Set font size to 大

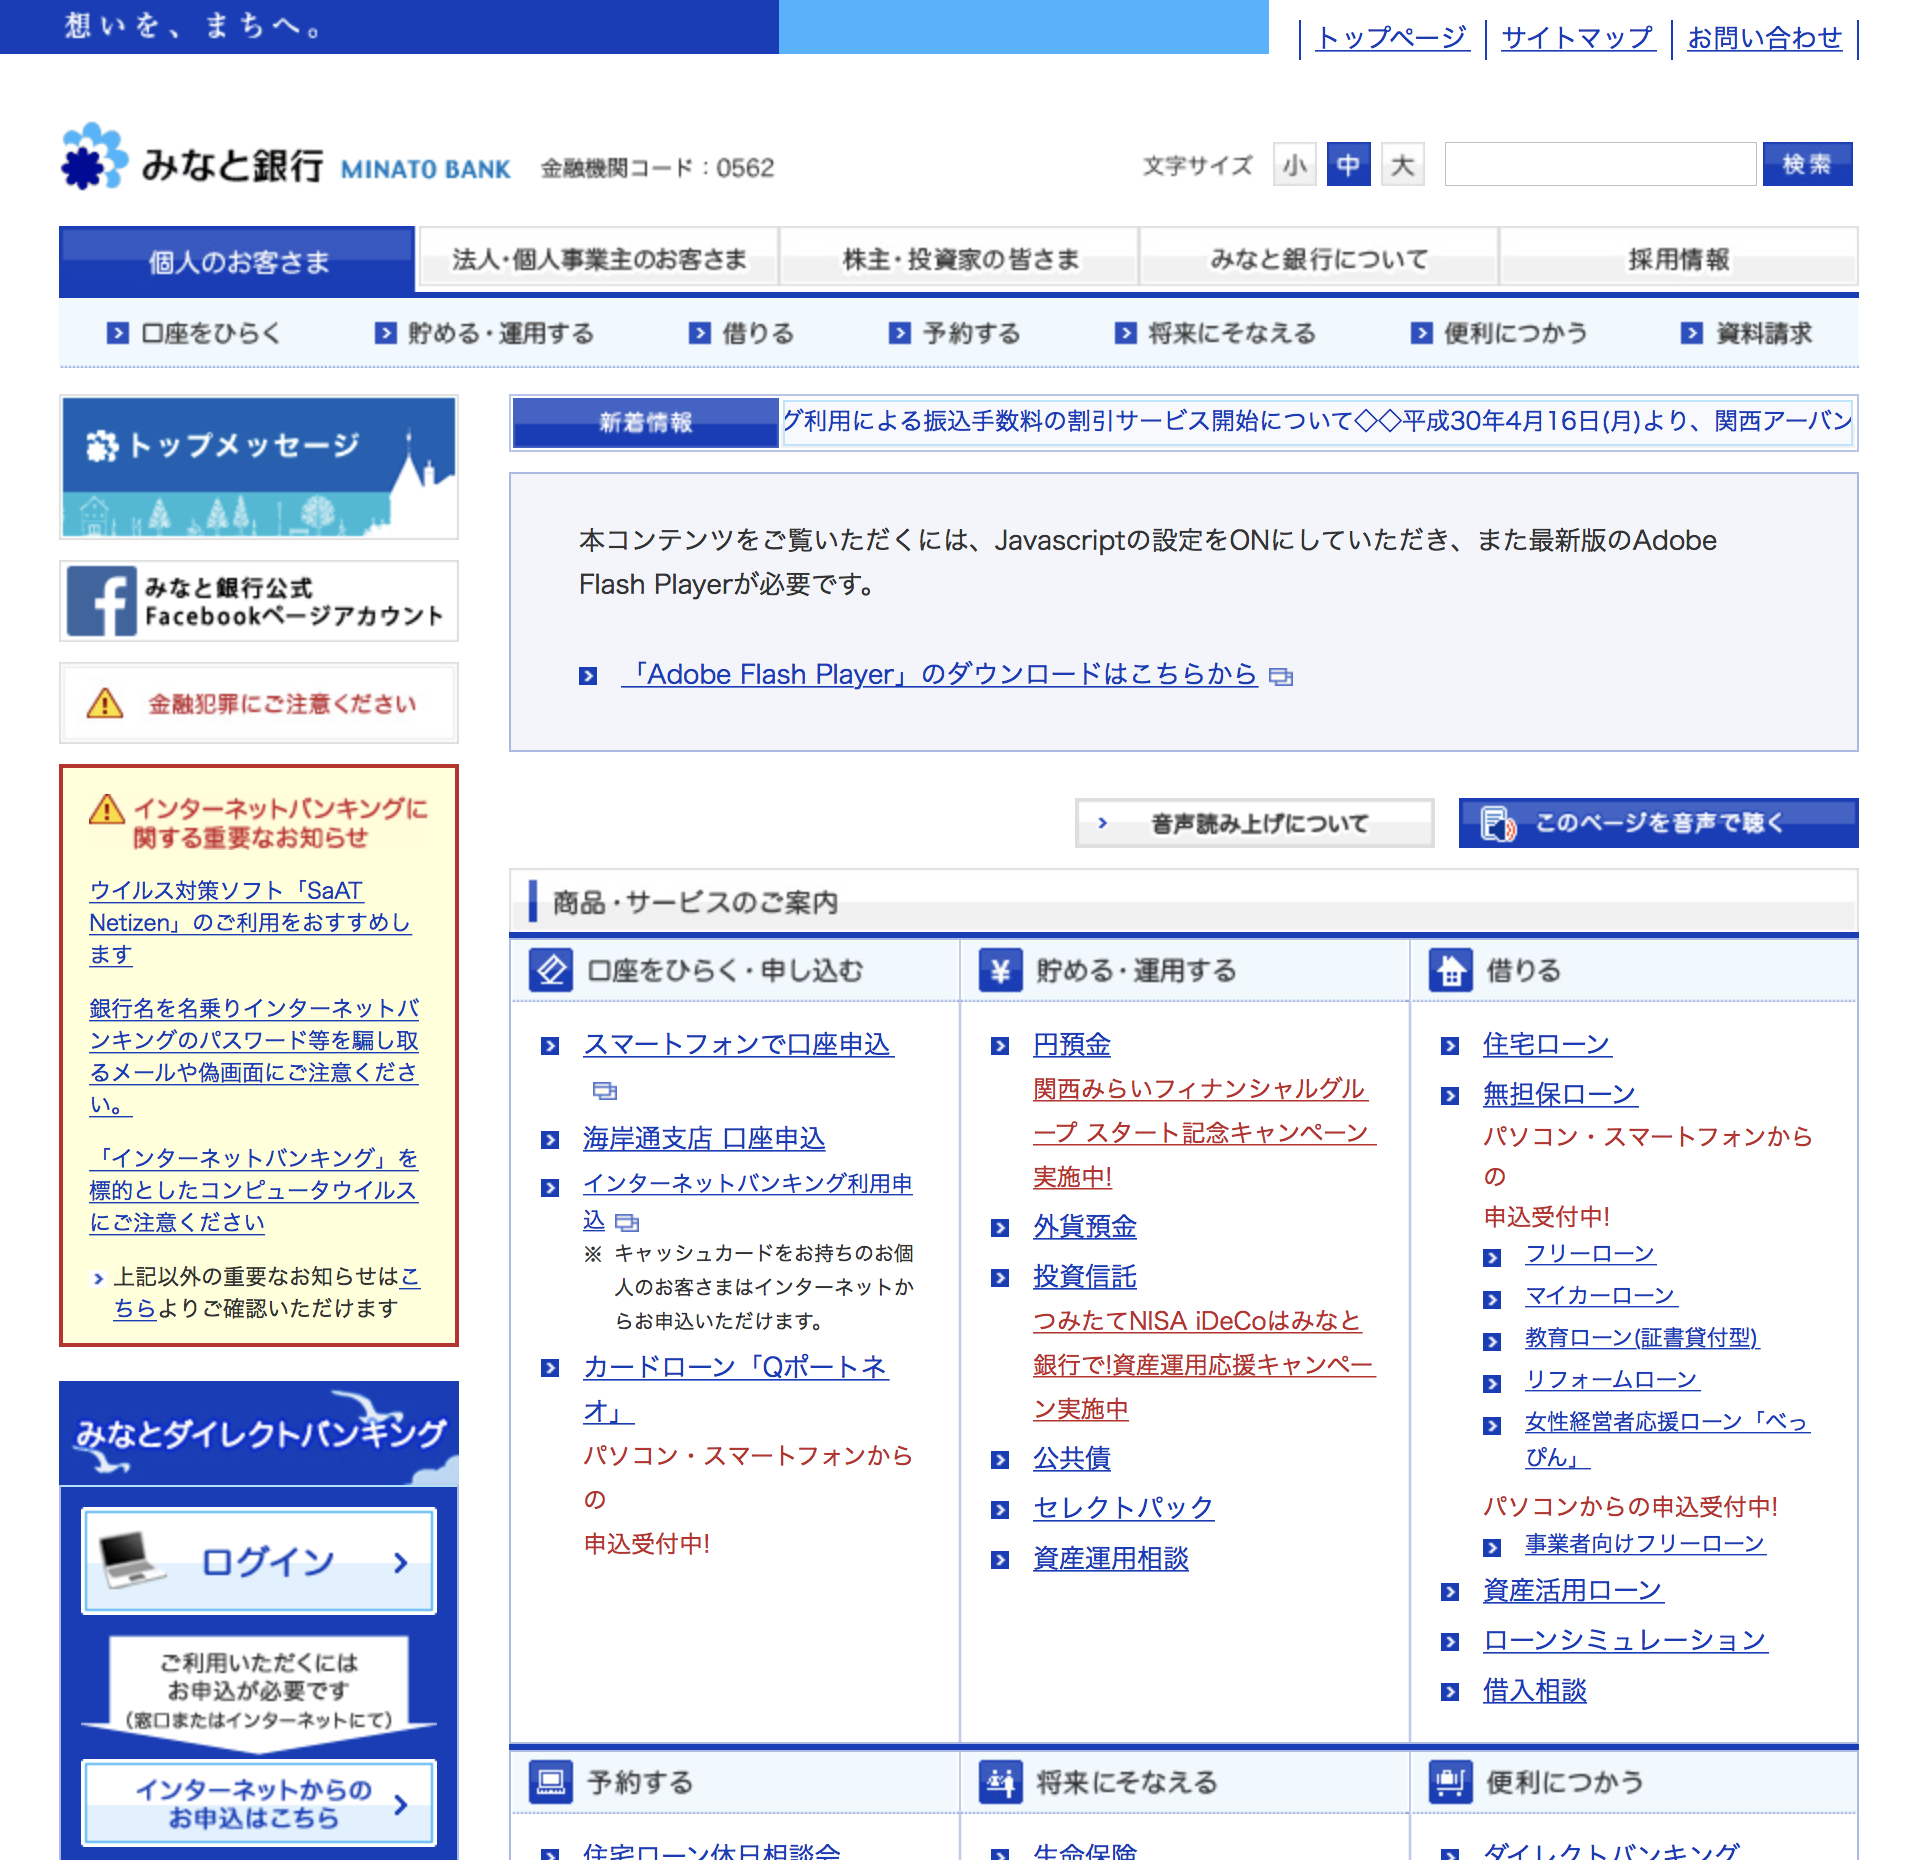pos(1402,164)
